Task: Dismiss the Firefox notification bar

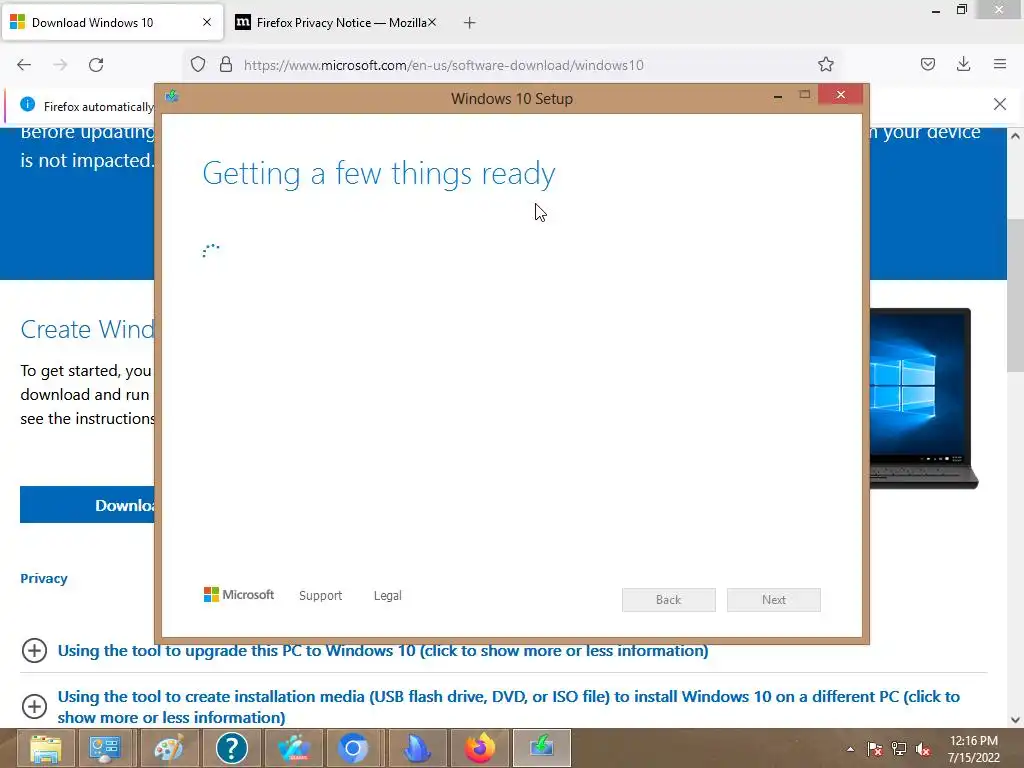Action: click(1000, 104)
